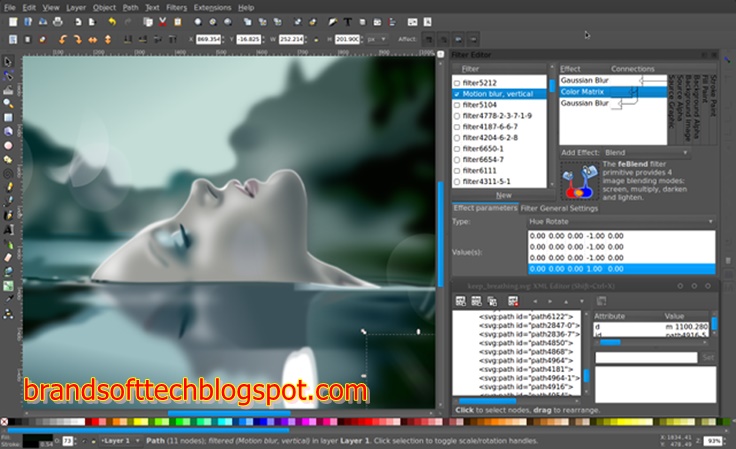
Task: Click the Undo arrow icon
Action: (112, 22)
